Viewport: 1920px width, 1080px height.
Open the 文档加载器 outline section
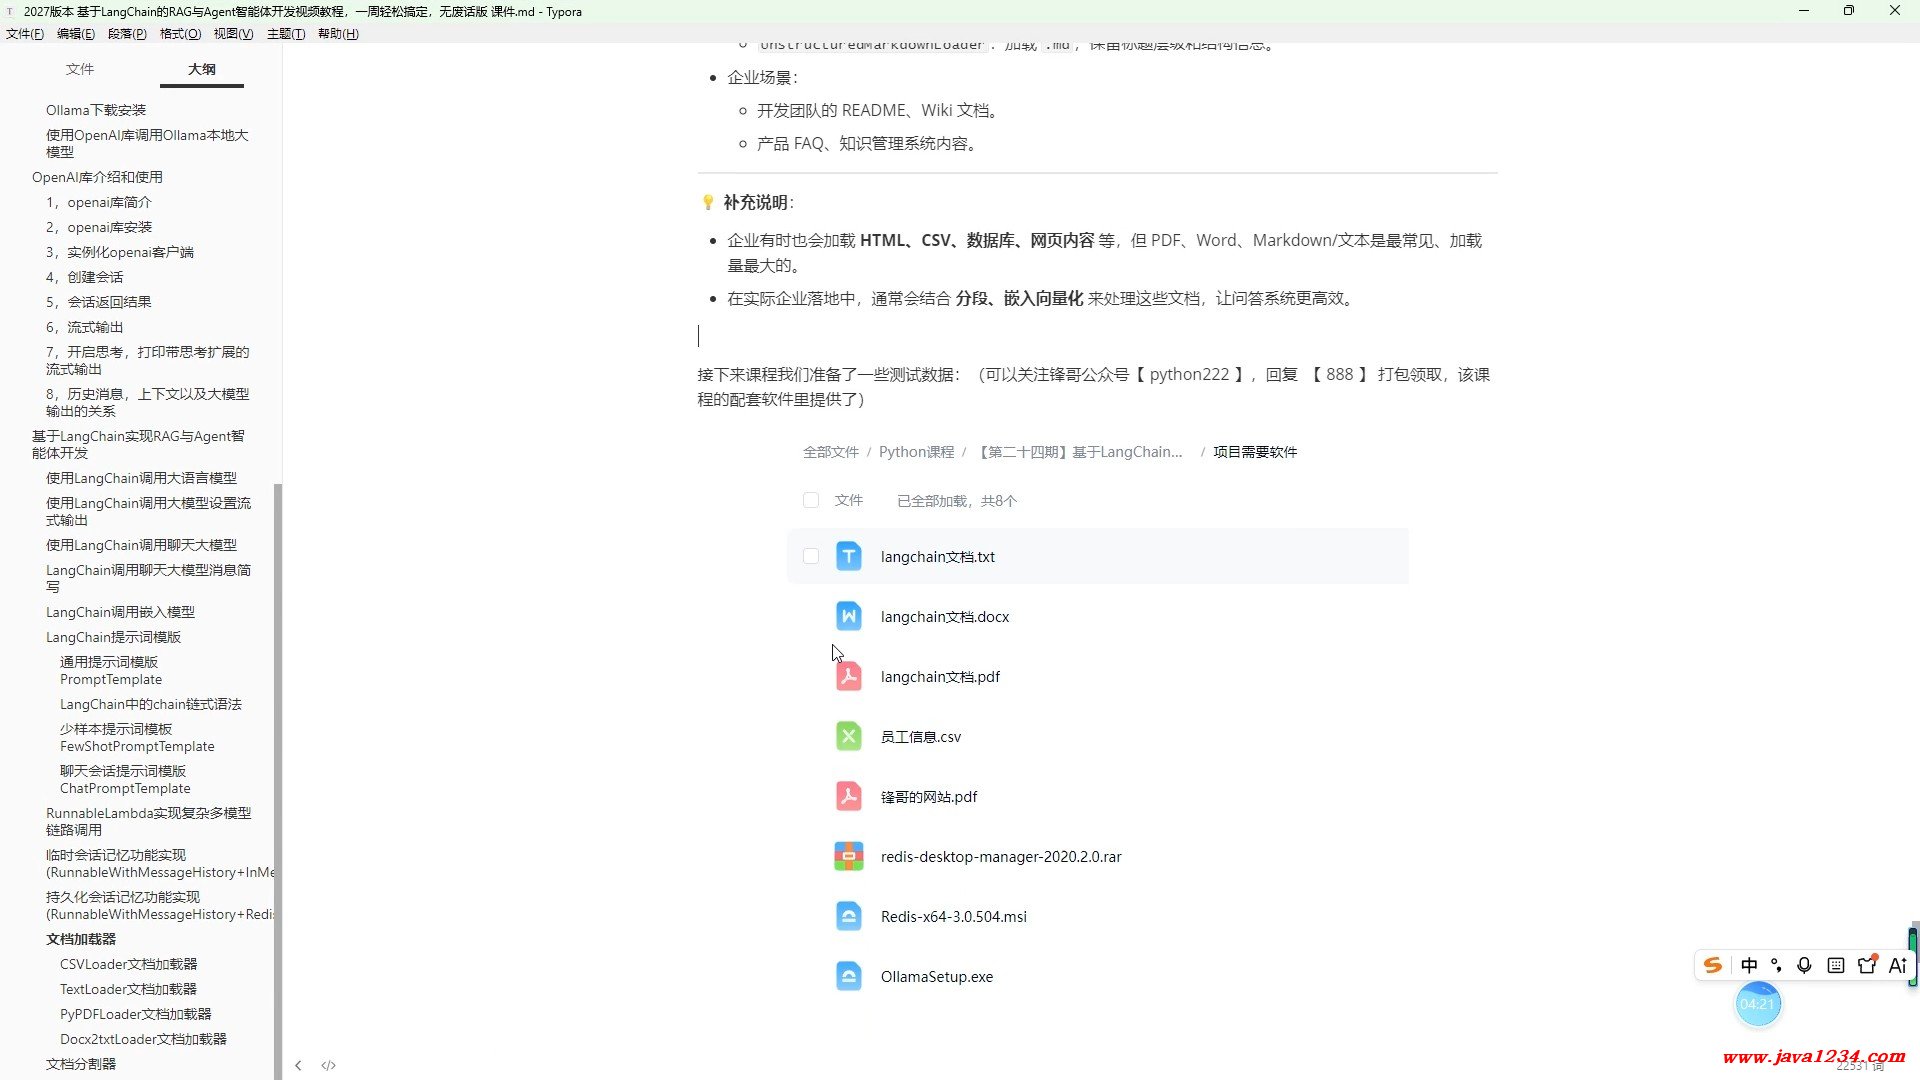coord(81,939)
